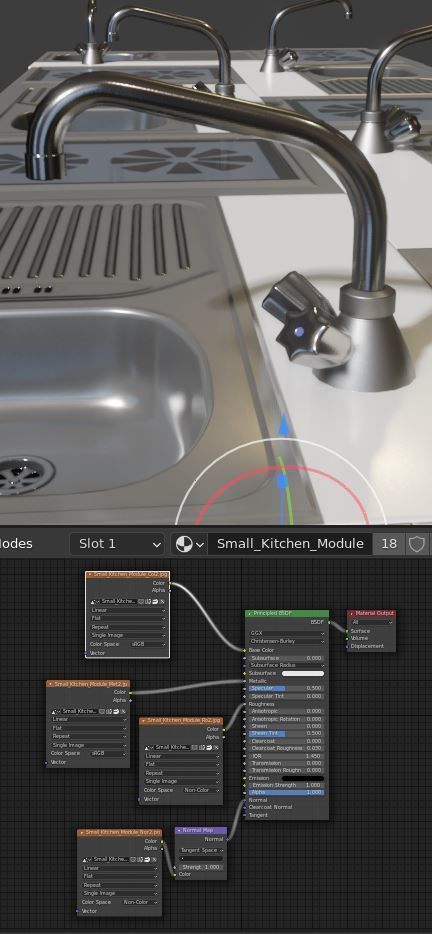Click the Clearcoat value field
Viewport: 432px width, 934px height.
(287, 741)
